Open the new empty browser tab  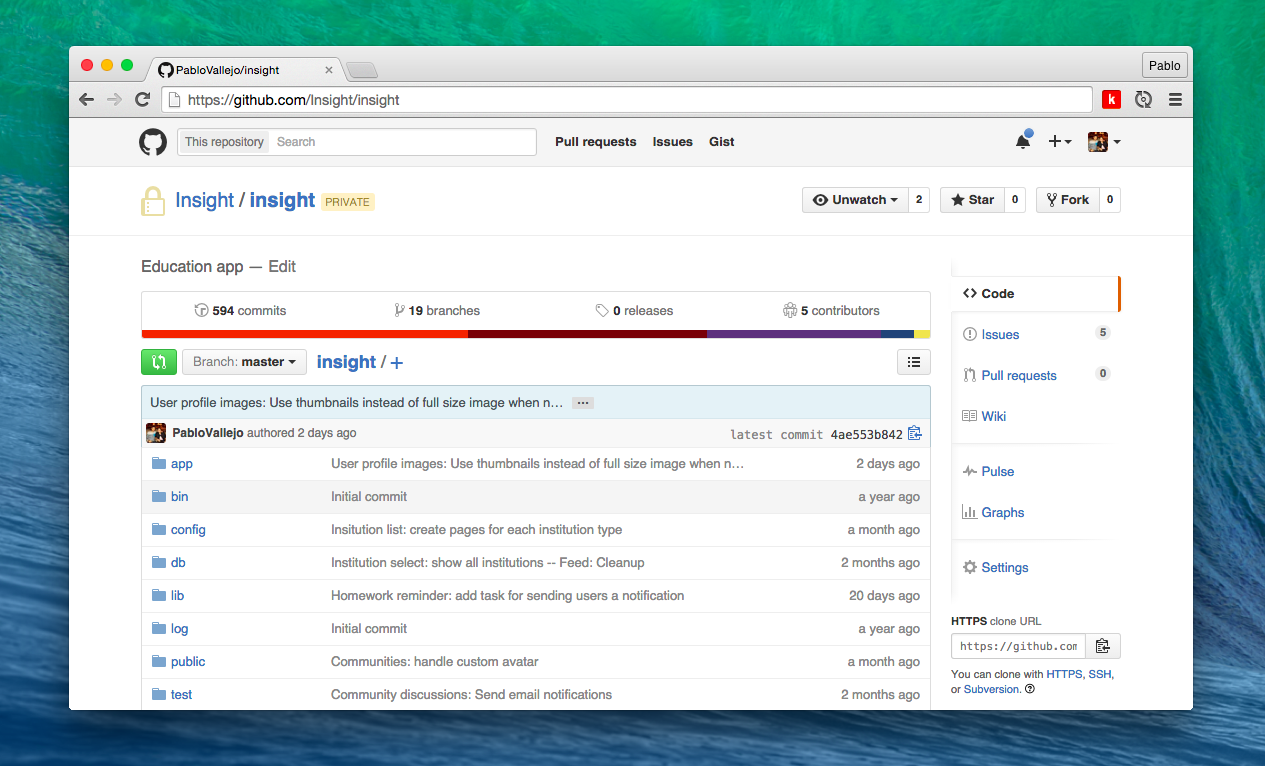pos(361,70)
